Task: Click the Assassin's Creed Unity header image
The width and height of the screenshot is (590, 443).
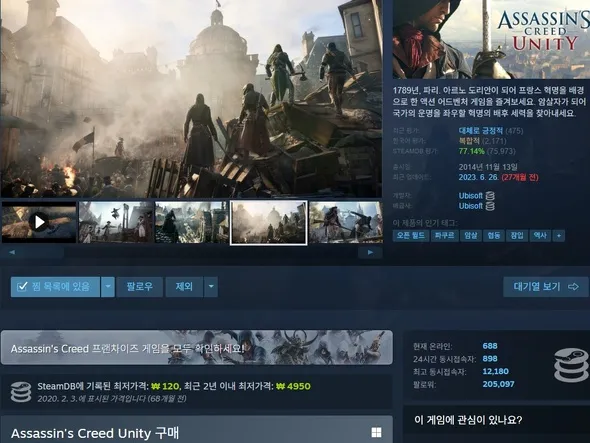Action: coord(491,39)
